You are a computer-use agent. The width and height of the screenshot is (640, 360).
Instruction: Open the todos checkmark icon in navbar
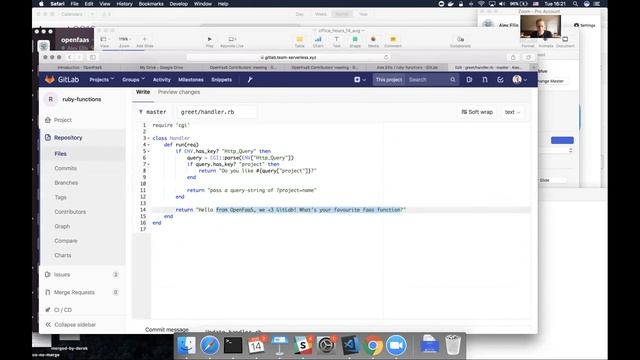pos(500,80)
